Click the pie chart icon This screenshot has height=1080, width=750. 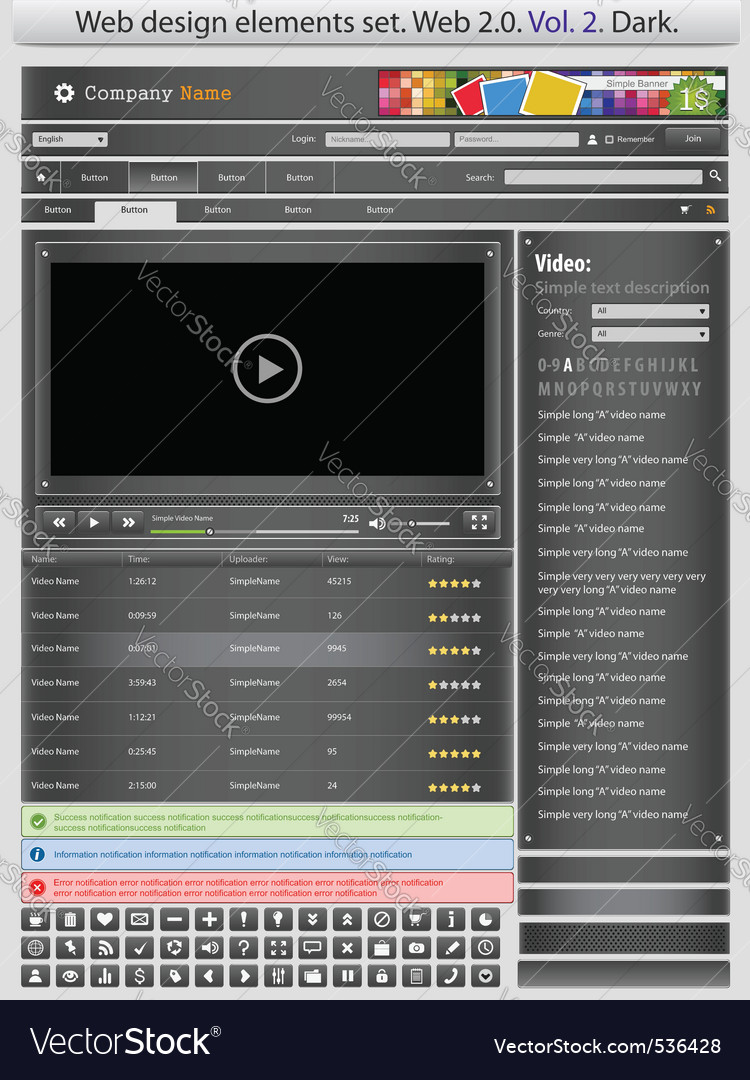pyautogui.click(x=486, y=919)
